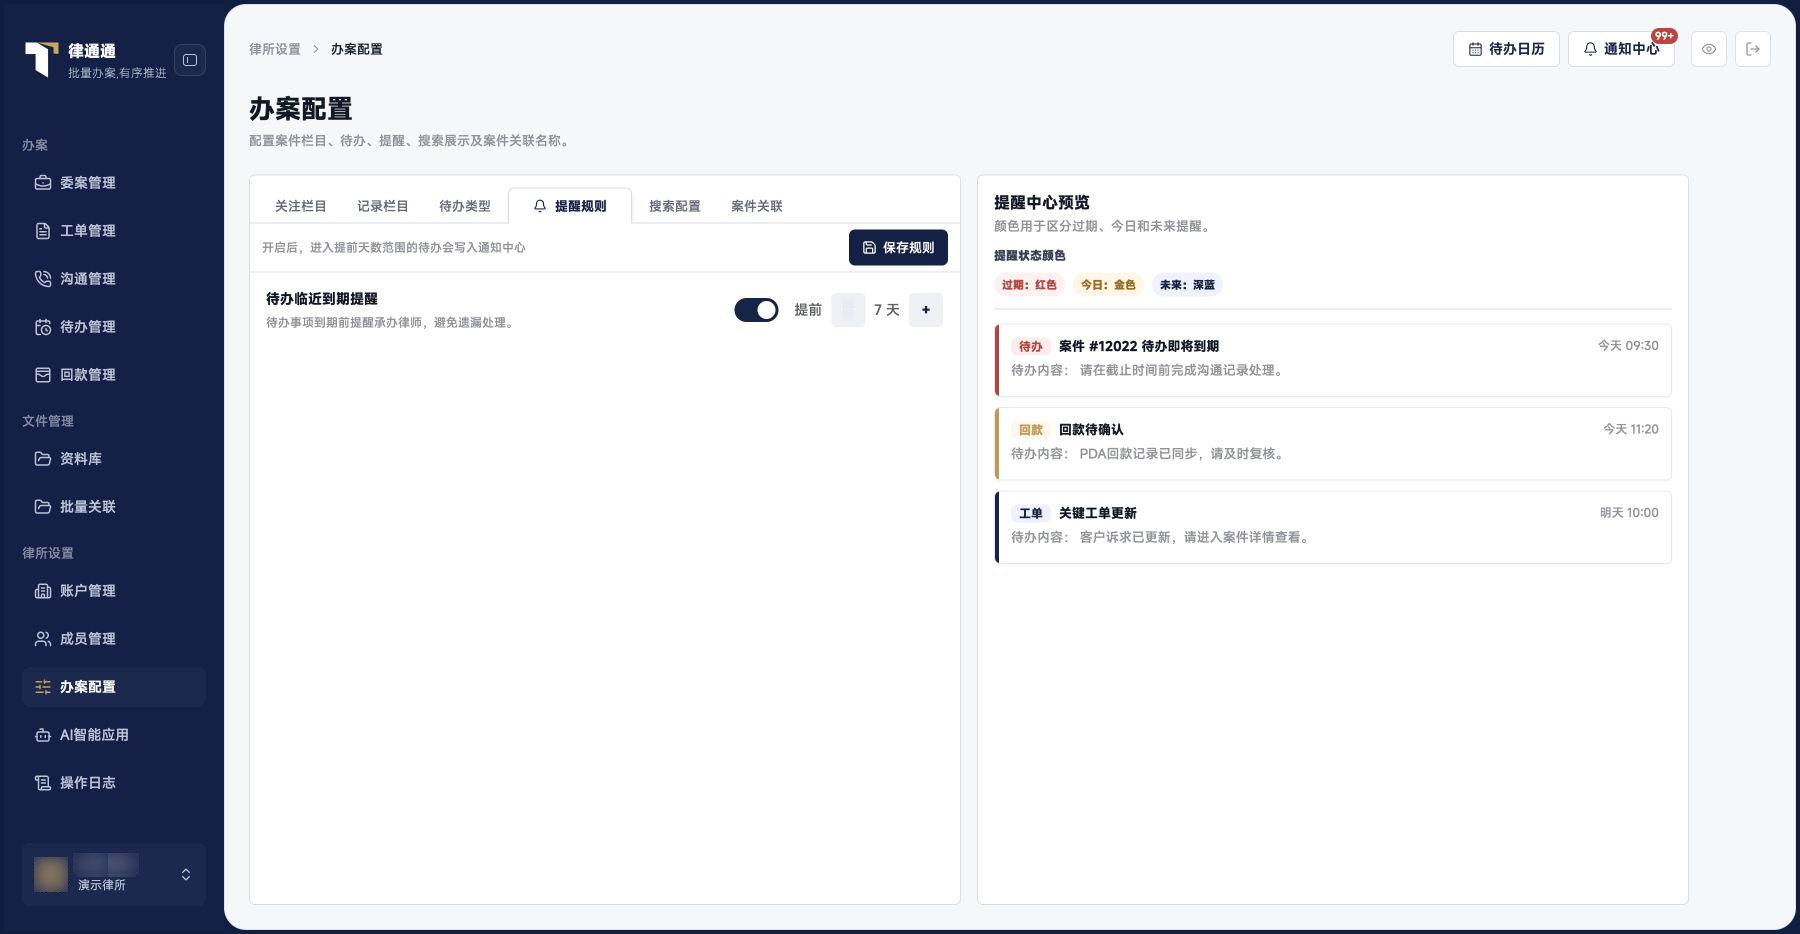Switch to the 搜索配置 tab
Viewport: 1800px width, 934px height.
pyautogui.click(x=675, y=206)
